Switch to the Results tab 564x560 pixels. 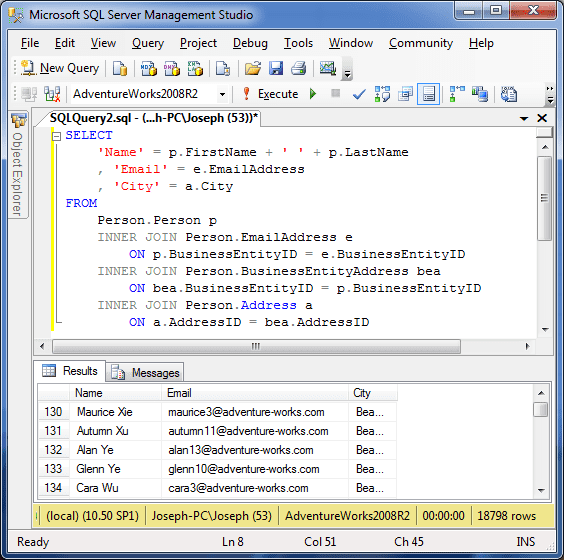pyautogui.click(x=70, y=371)
